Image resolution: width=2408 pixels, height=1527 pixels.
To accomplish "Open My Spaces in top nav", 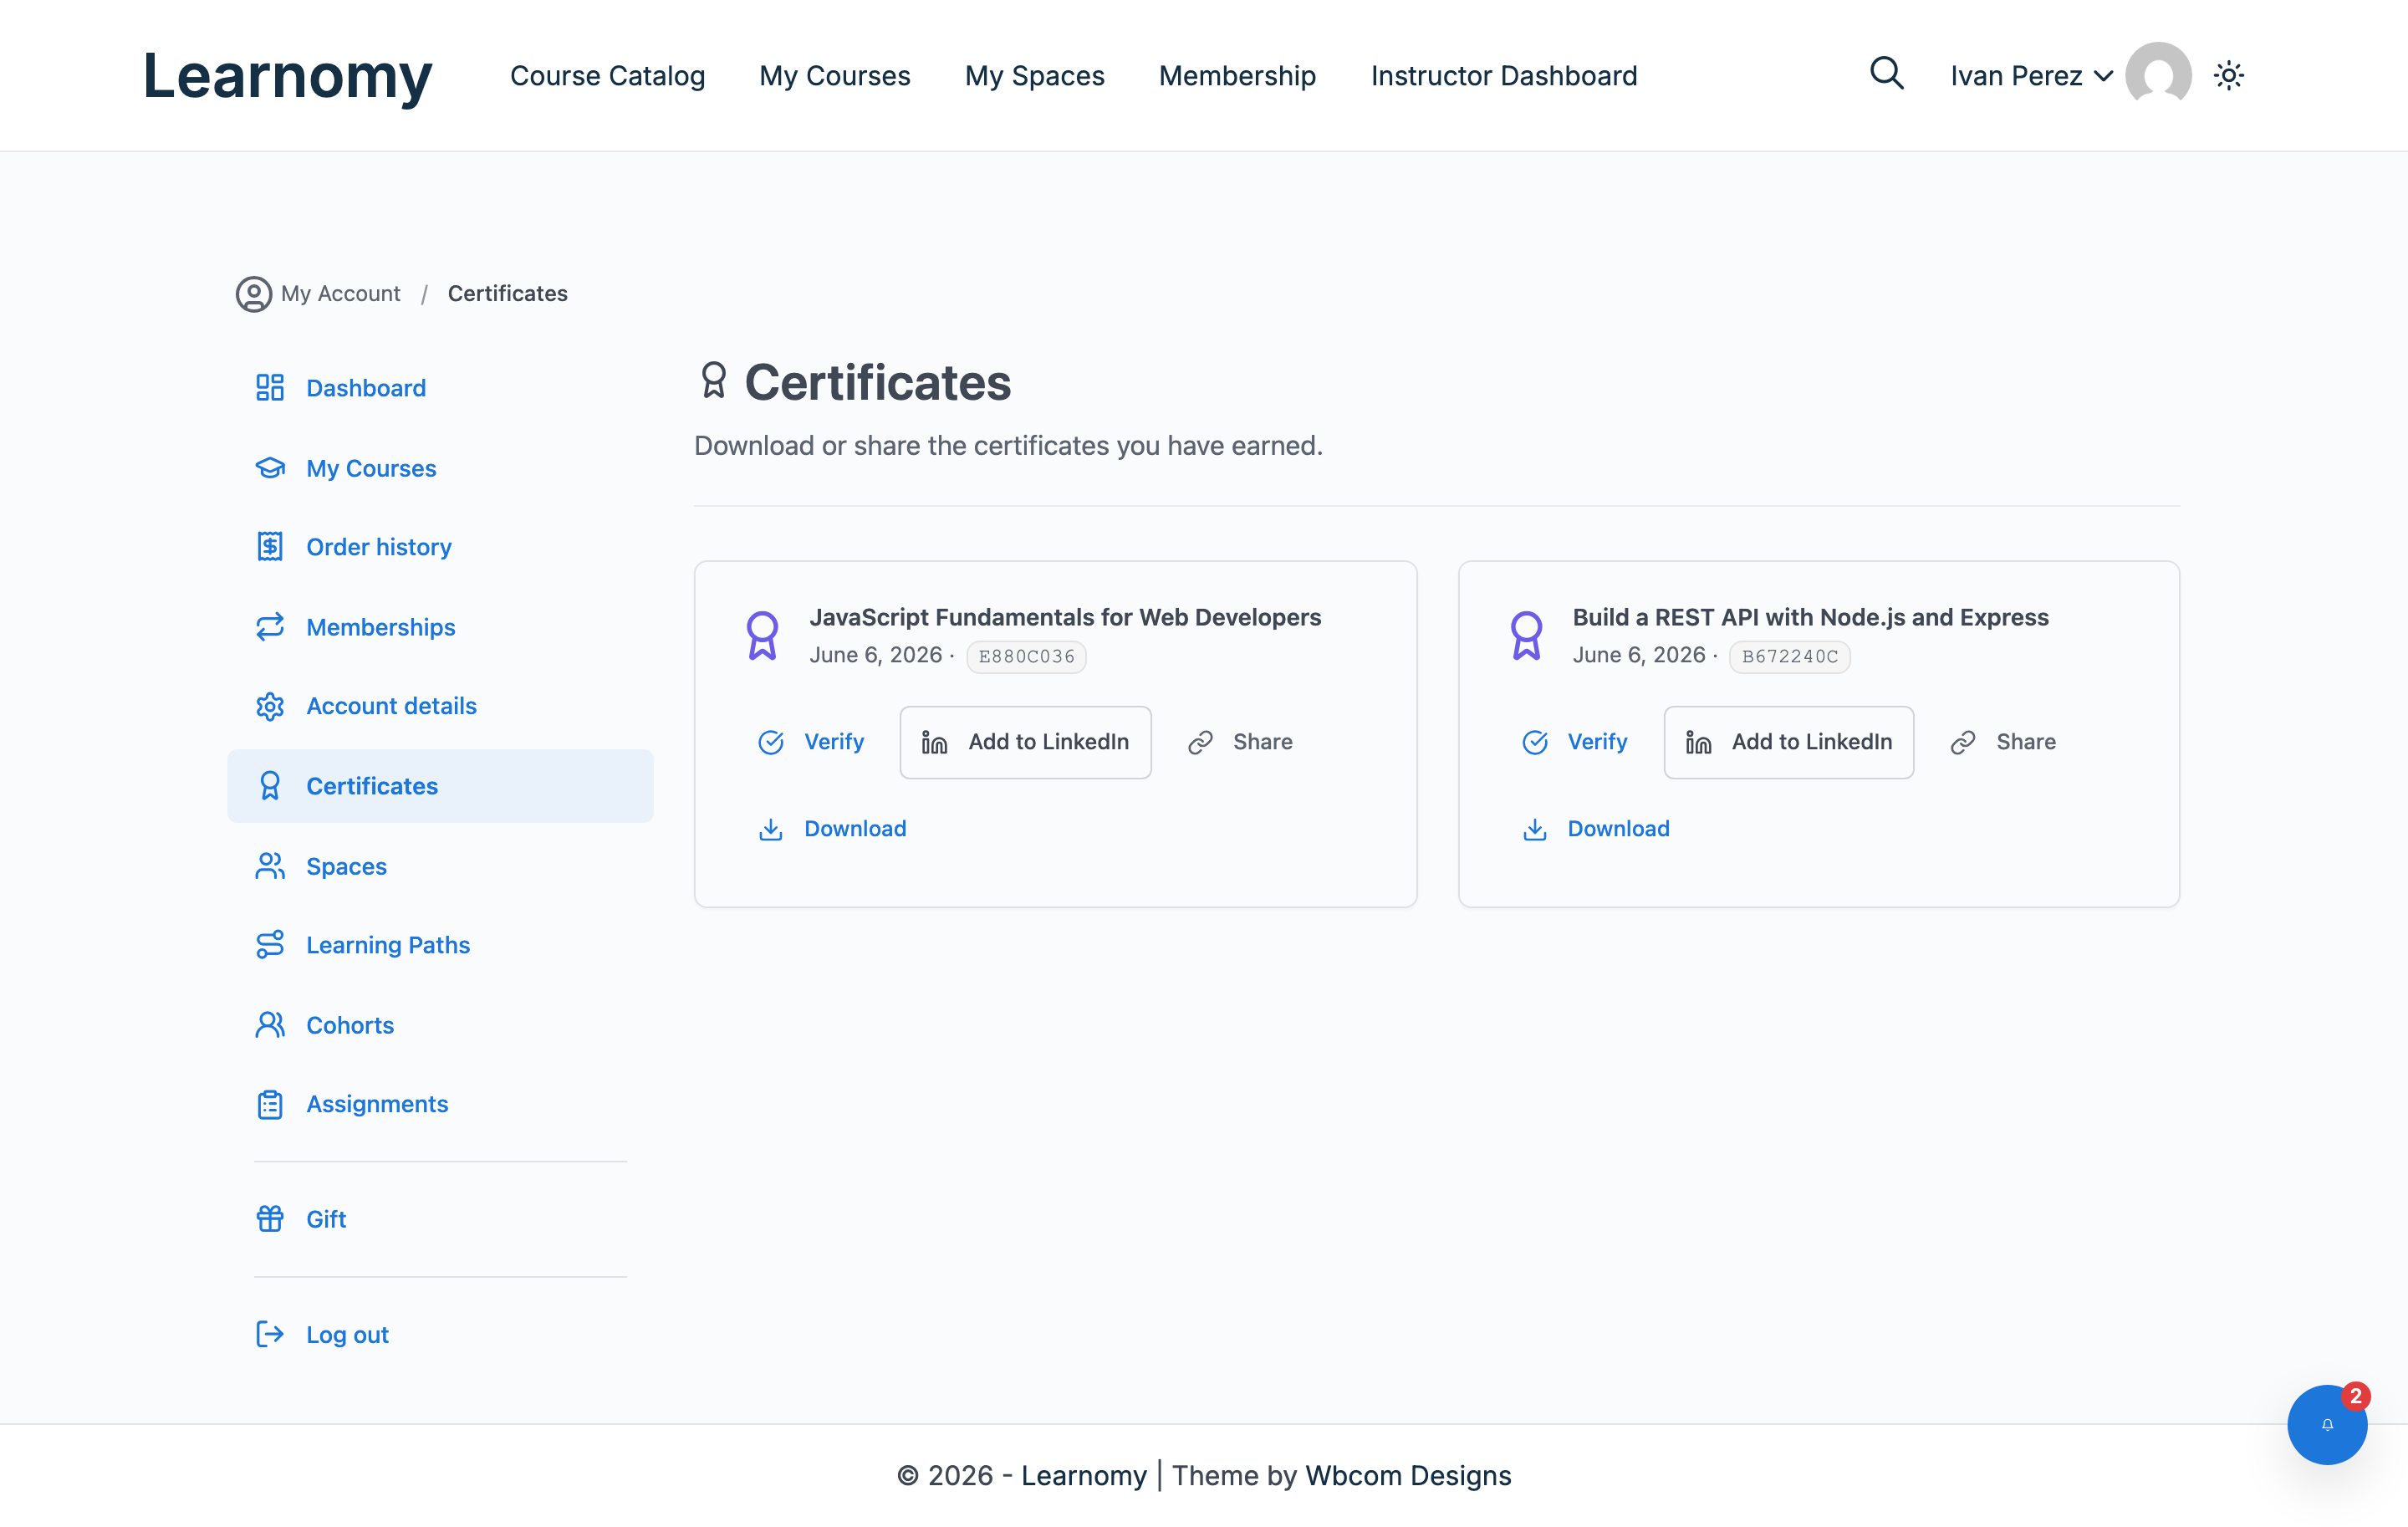I will pyautogui.click(x=1034, y=76).
